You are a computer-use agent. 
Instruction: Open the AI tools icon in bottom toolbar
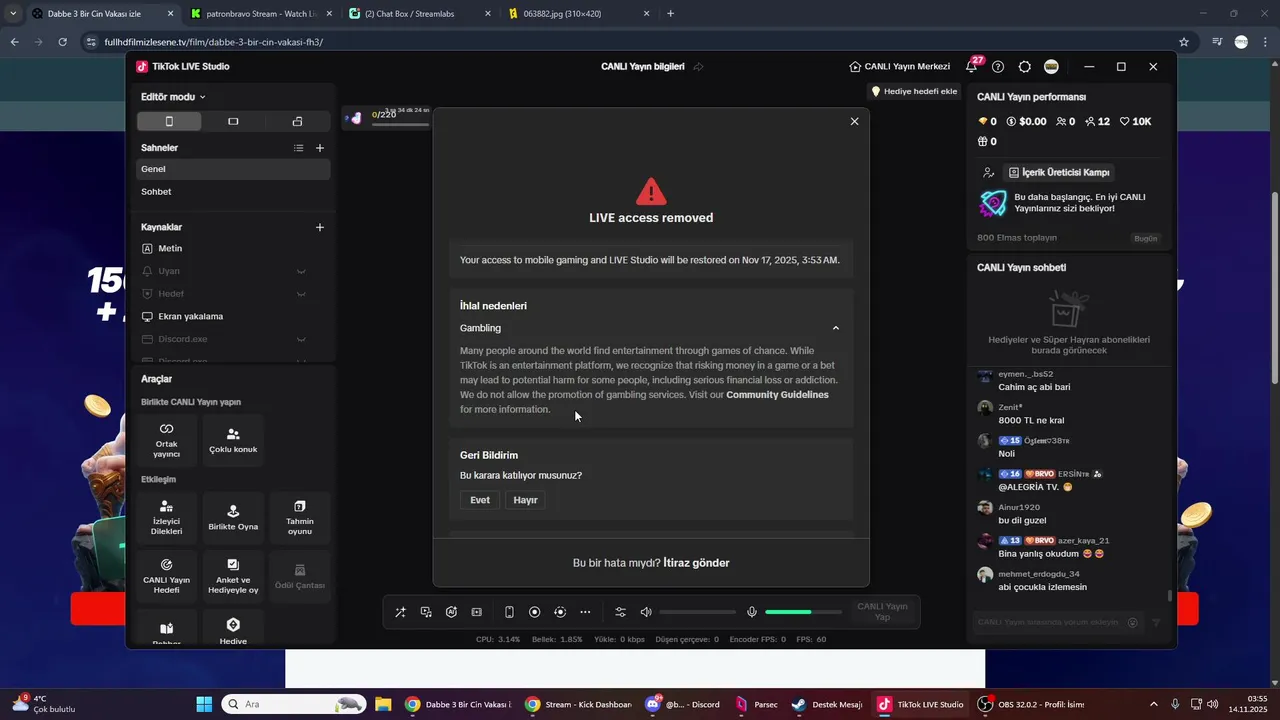point(451,612)
